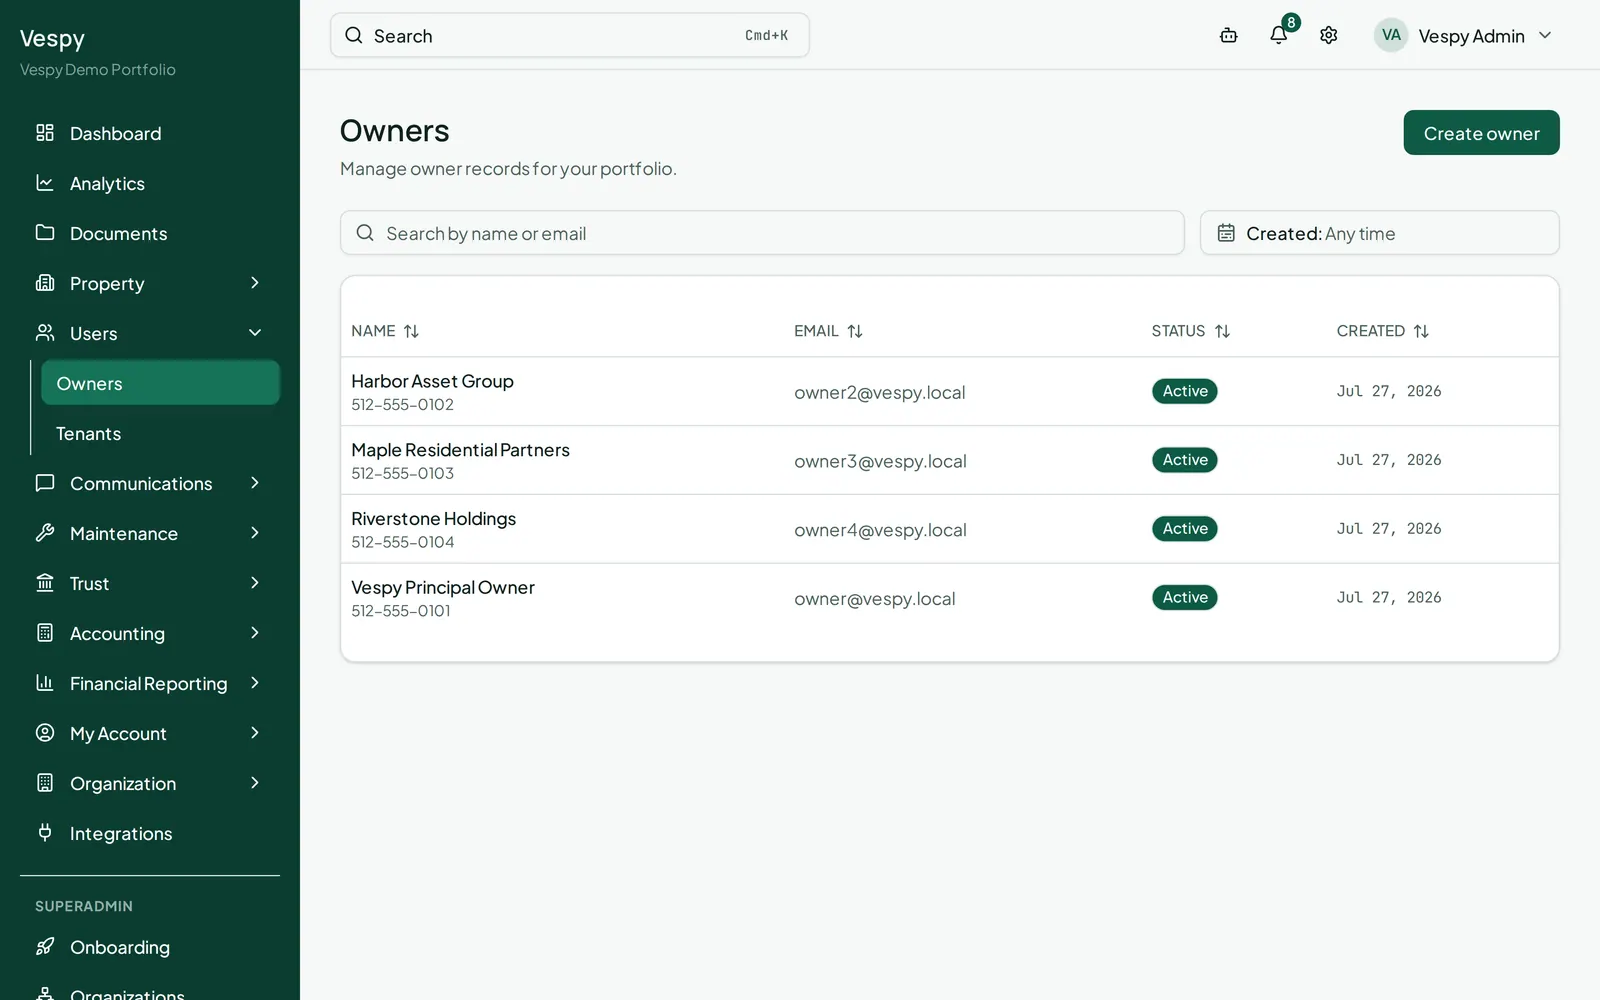Viewport: 1600px width, 1000px height.
Task: Expand the Organization menu chevron
Action: pos(255,783)
